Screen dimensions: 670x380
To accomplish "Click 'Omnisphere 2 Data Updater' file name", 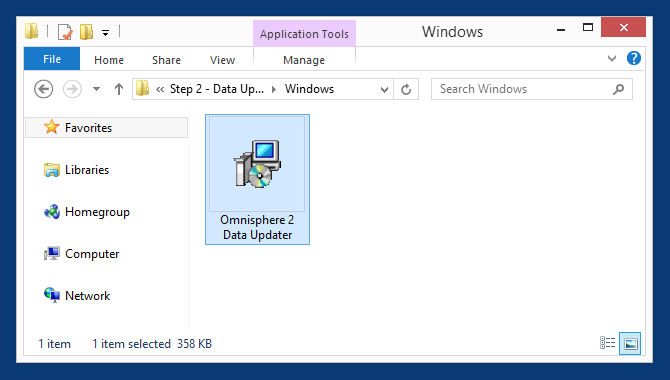I will tap(257, 227).
